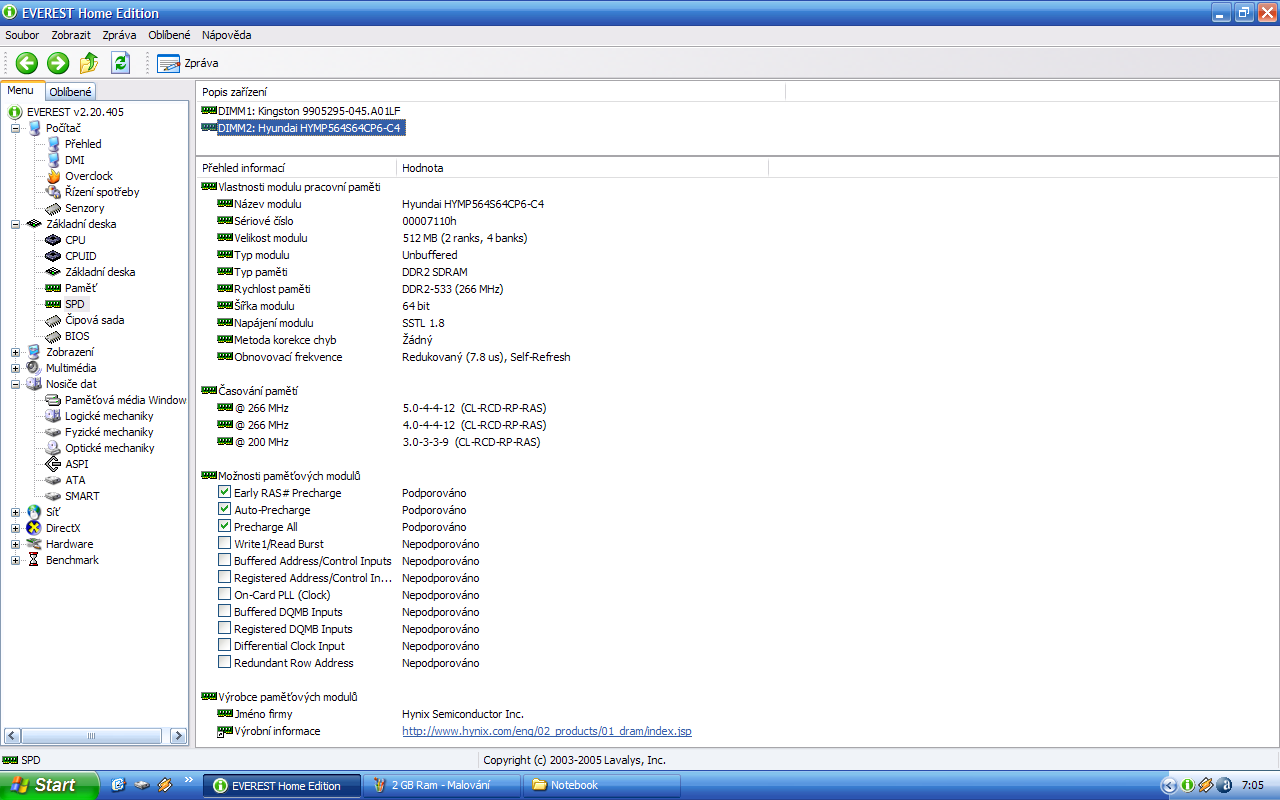The height and width of the screenshot is (800, 1280).
Task: Select the Fyzické mechaniky icon
Action: click(x=54, y=432)
